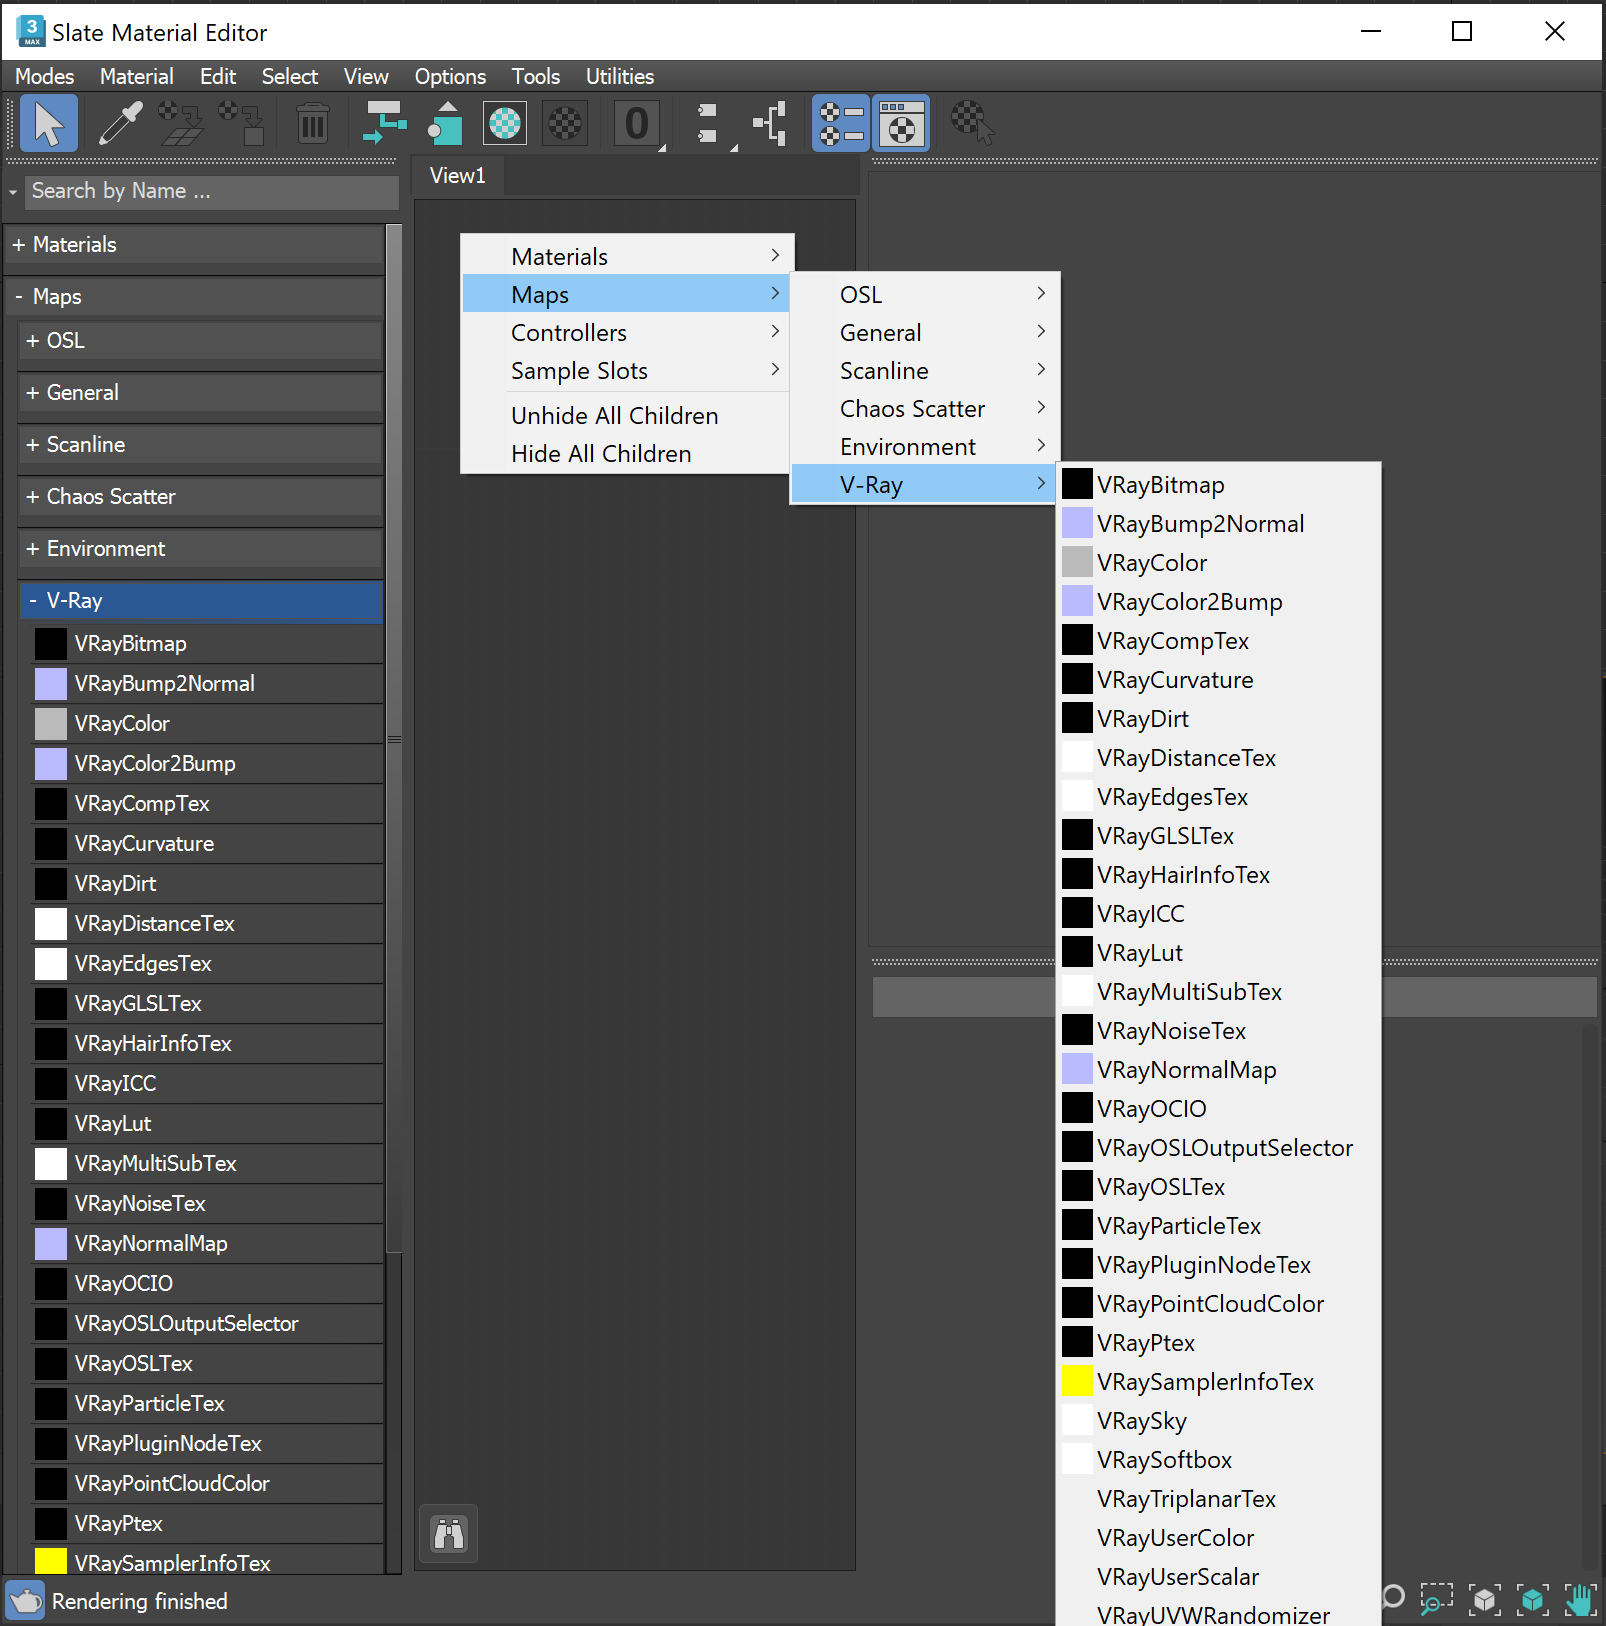Click the yellow VRaySamplerInfoTex color swatch

(50, 1562)
